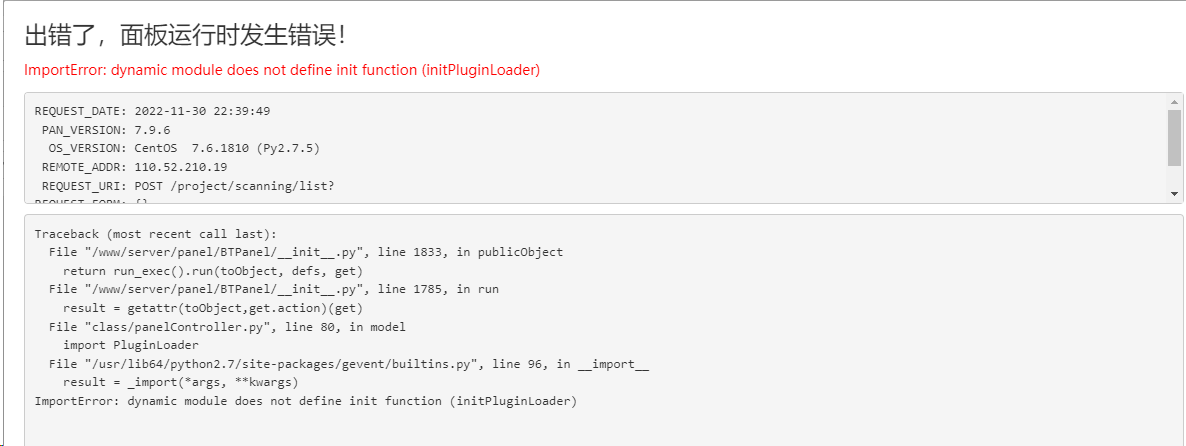Image resolution: width=1186 pixels, height=446 pixels.
Task: Click the gevent builtins.py line 96 entry
Action: tap(349, 364)
